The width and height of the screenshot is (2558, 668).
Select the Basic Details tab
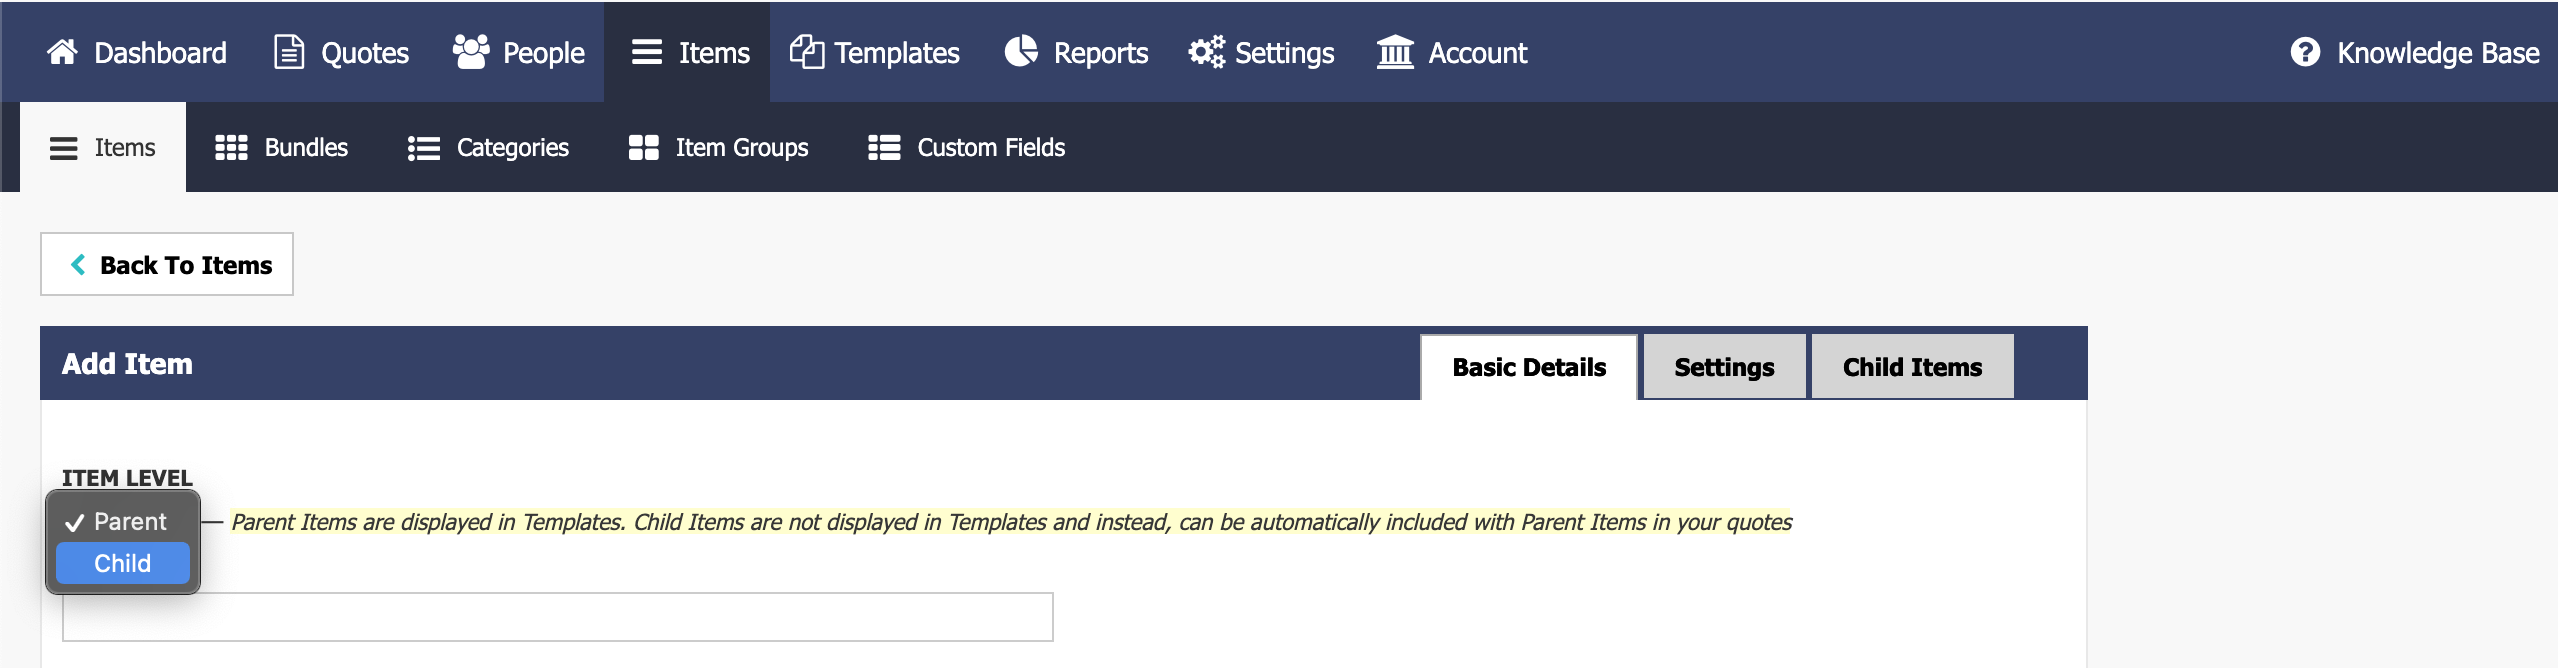(x=1529, y=367)
